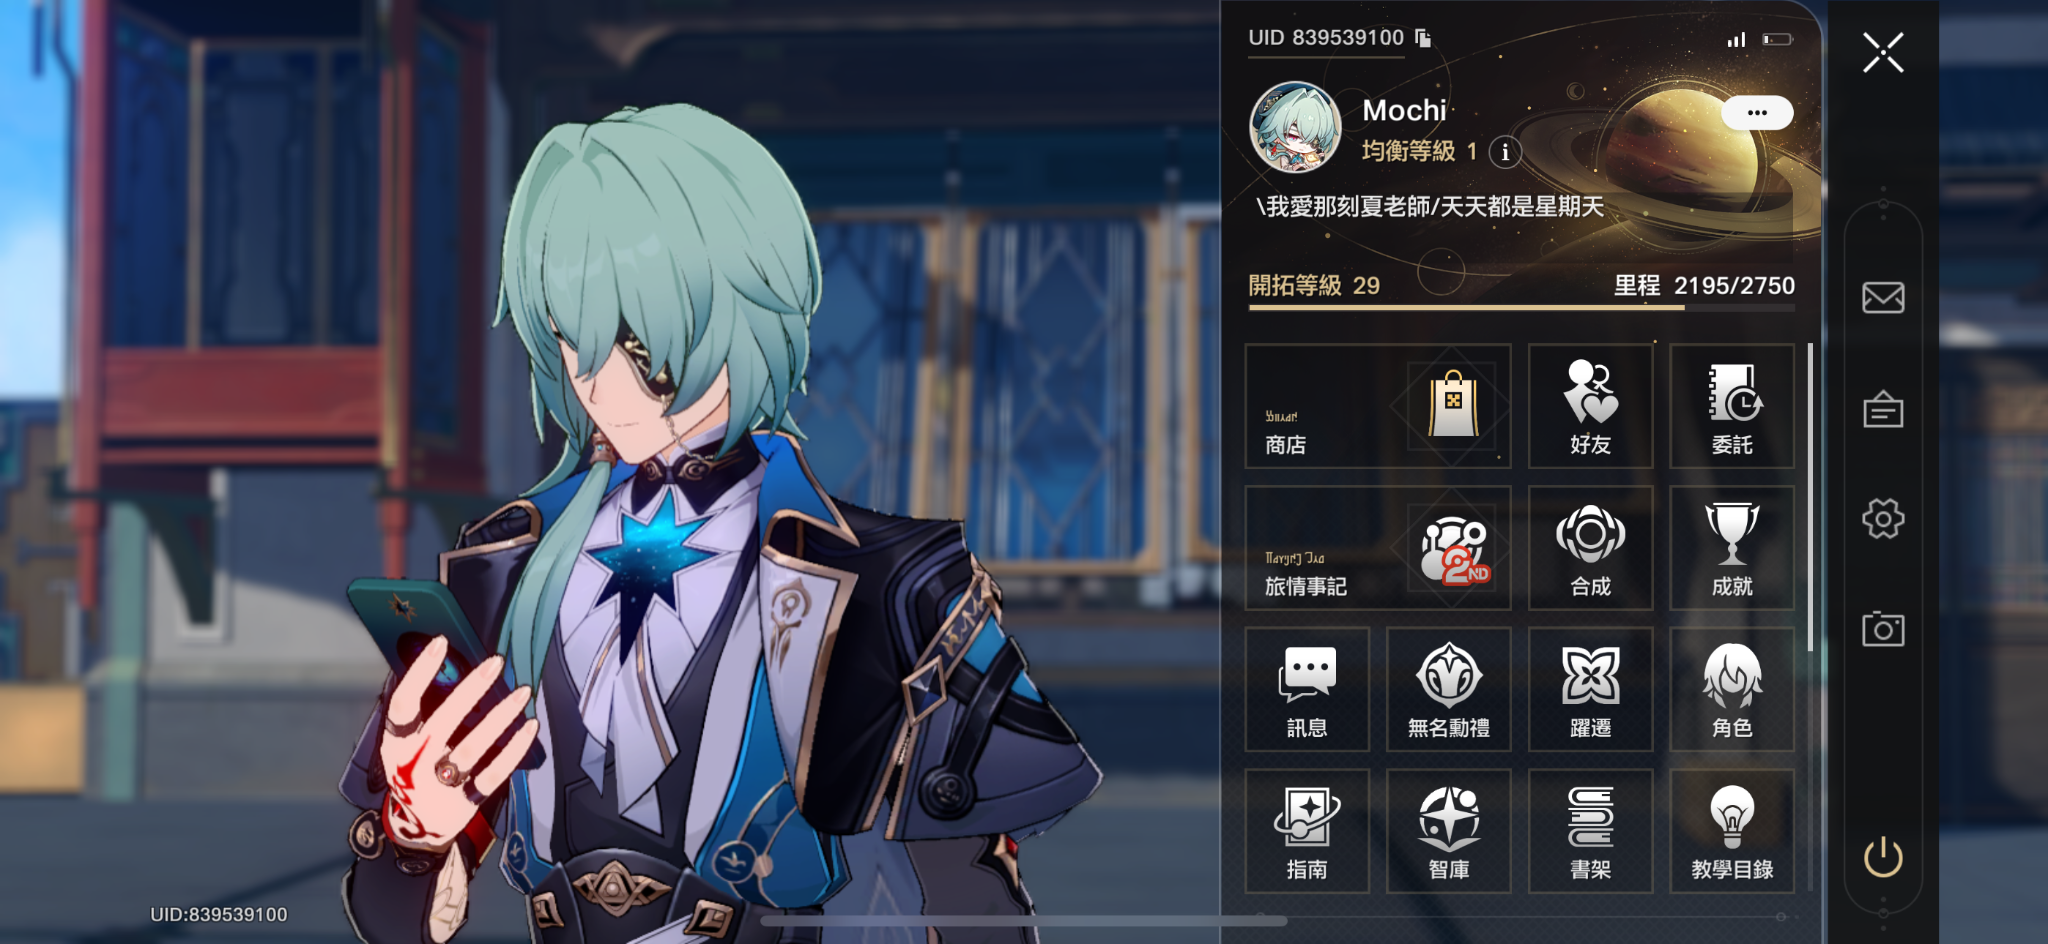Image resolution: width=2048 pixels, height=944 pixels.
Task: Click the Mochi profile avatar
Action: (x=1295, y=128)
